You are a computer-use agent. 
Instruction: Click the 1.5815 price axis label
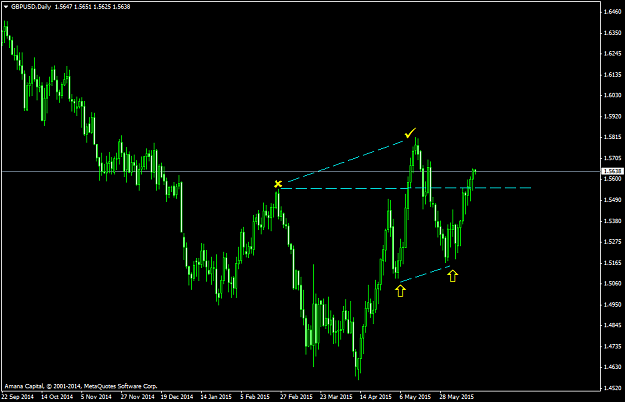click(x=612, y=137)
